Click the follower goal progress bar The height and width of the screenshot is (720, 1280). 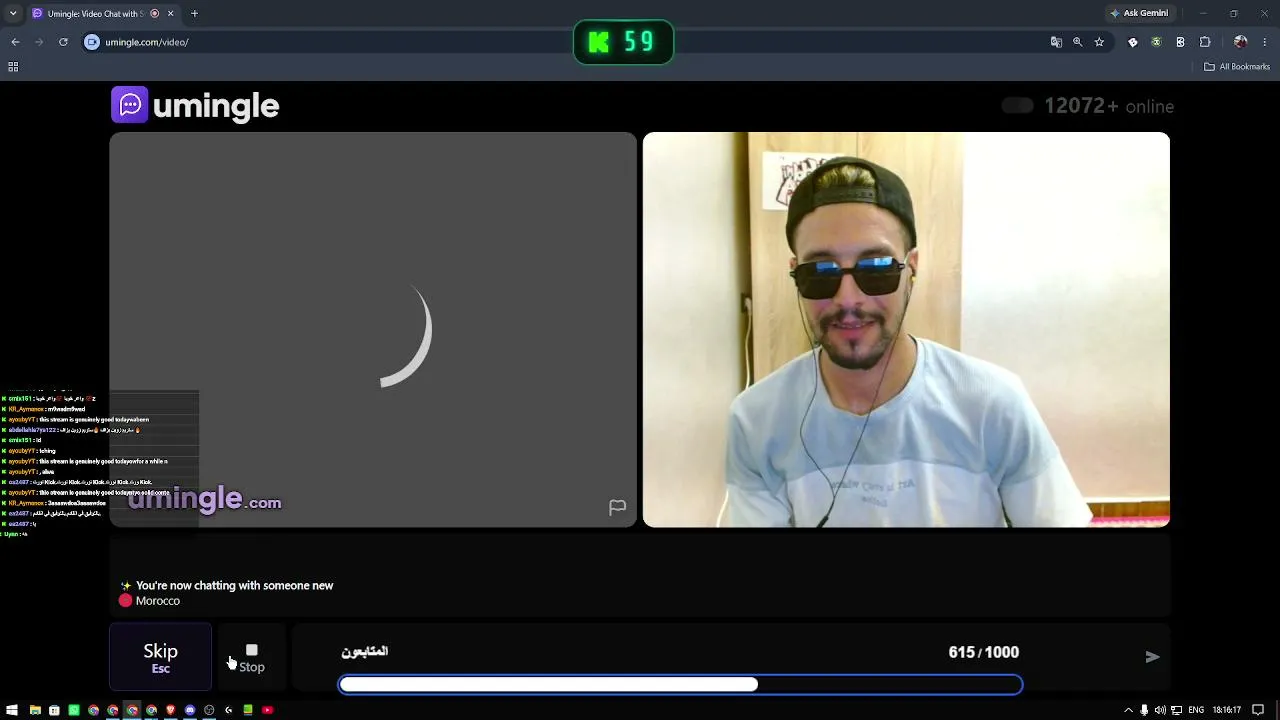point(680,685)
